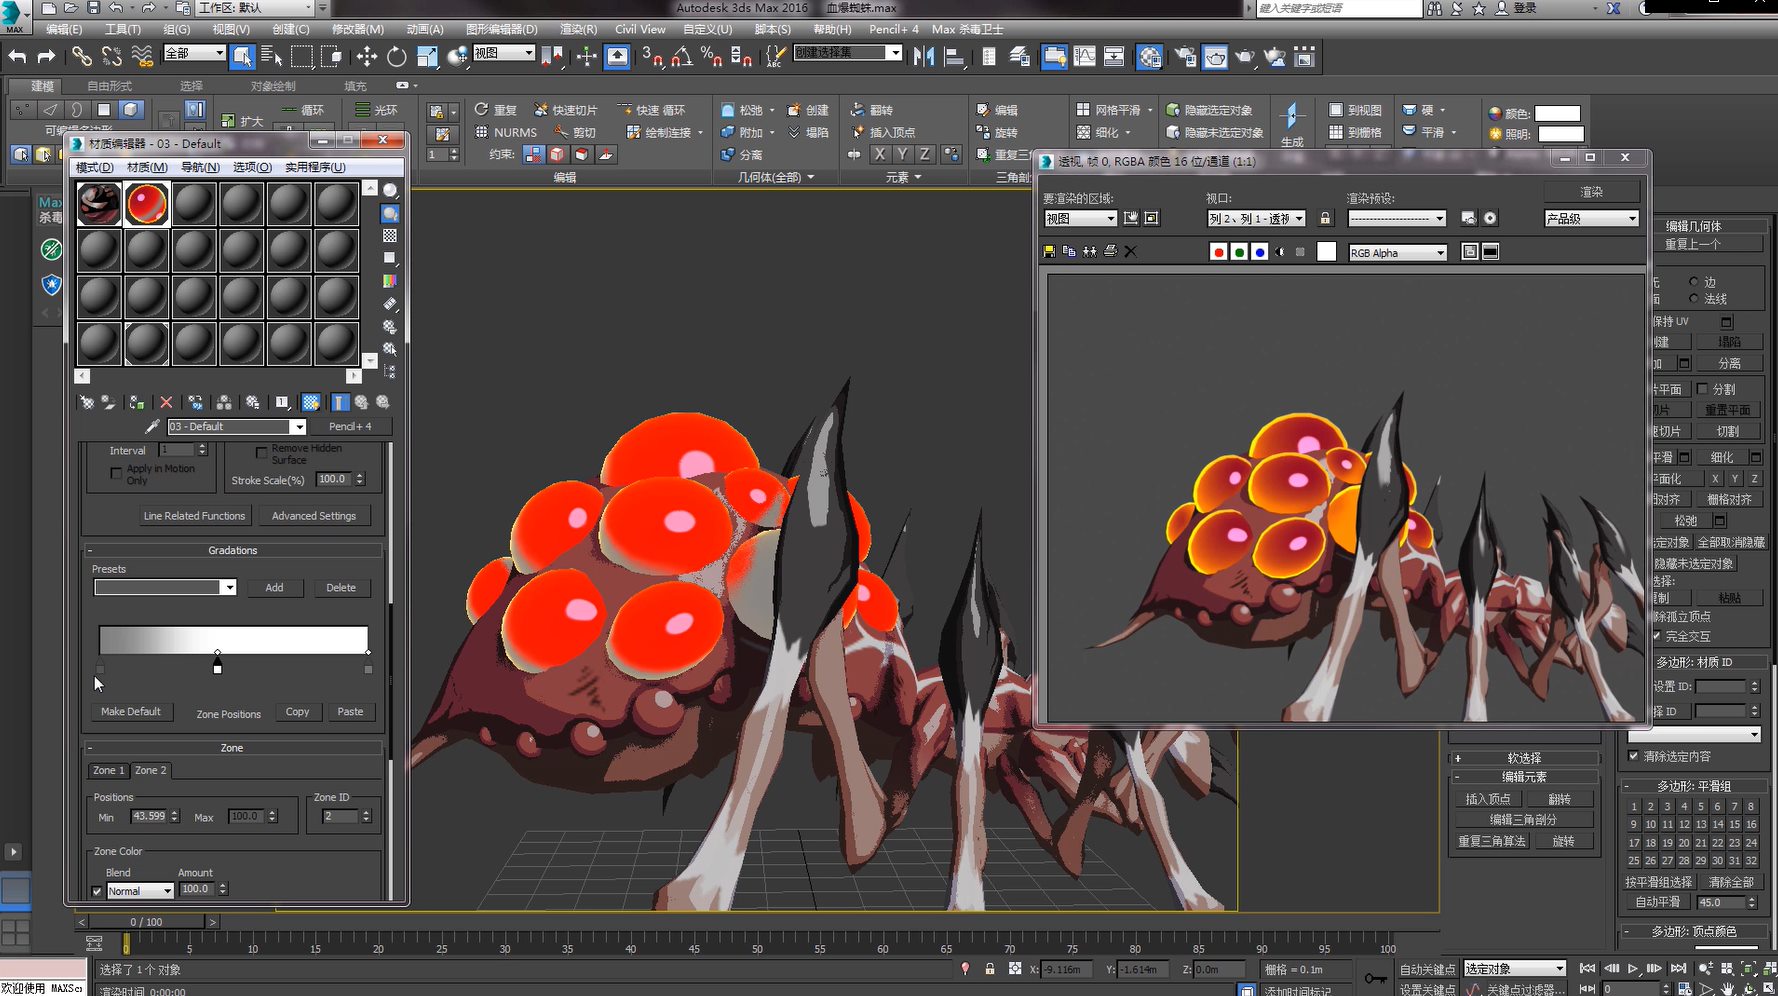
Task: Select the 边 radio button
Action: [1693, 282]
